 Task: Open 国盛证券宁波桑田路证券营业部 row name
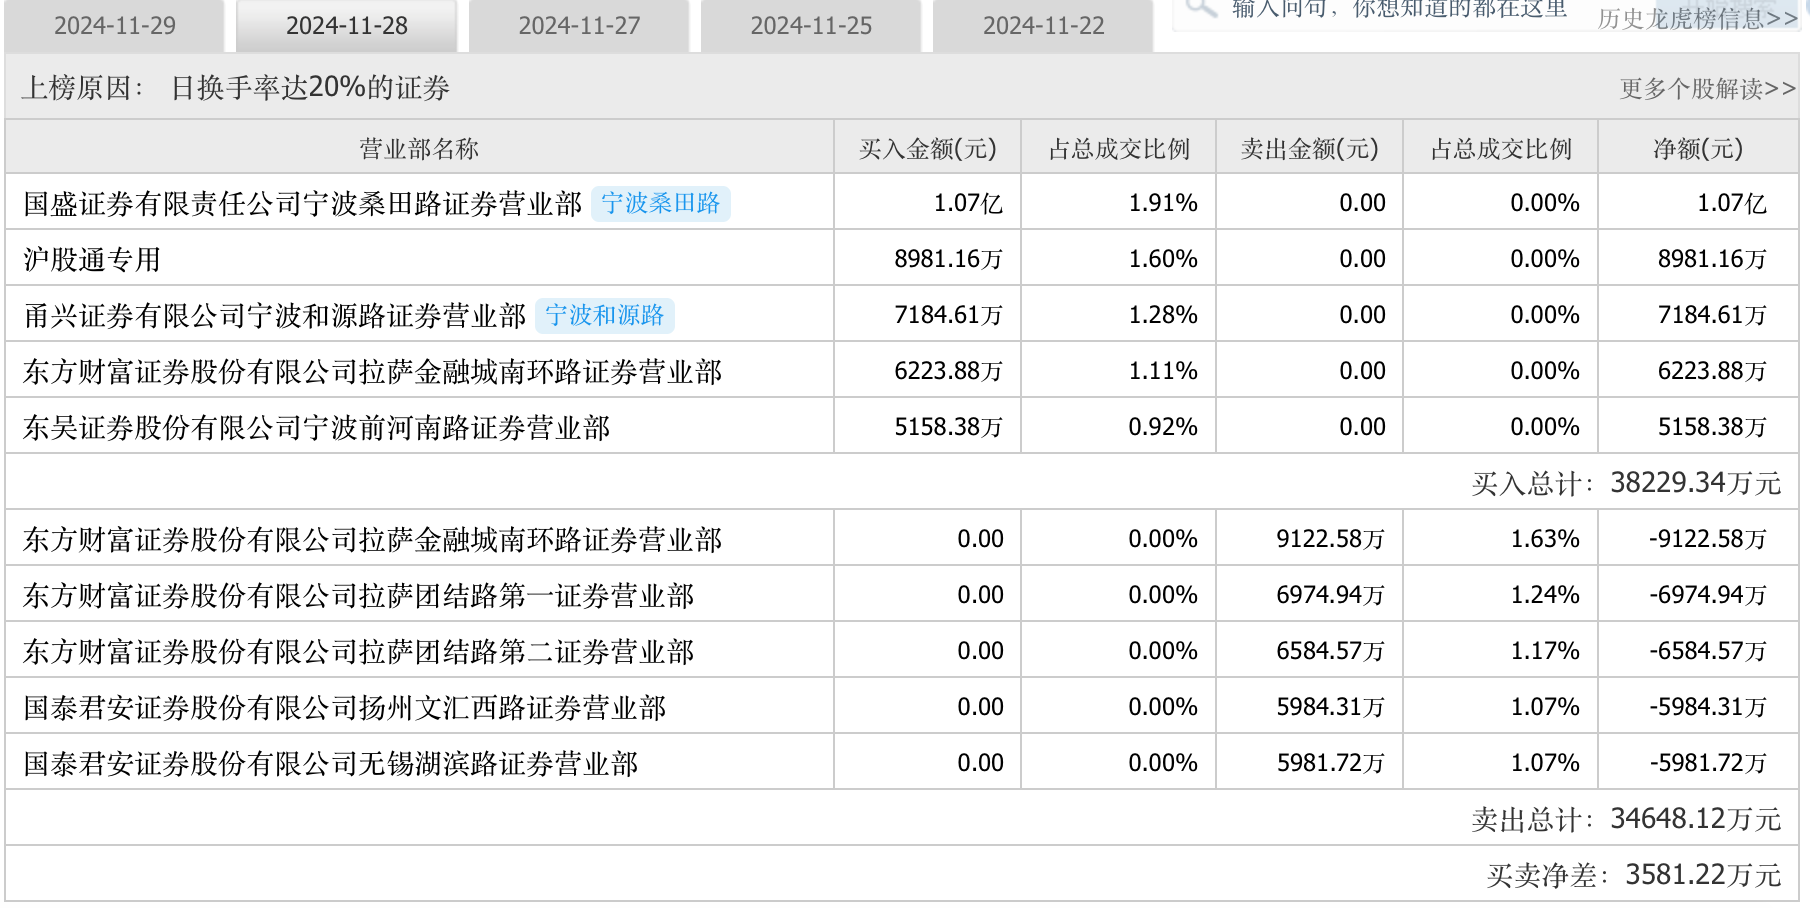pos(303,204)
